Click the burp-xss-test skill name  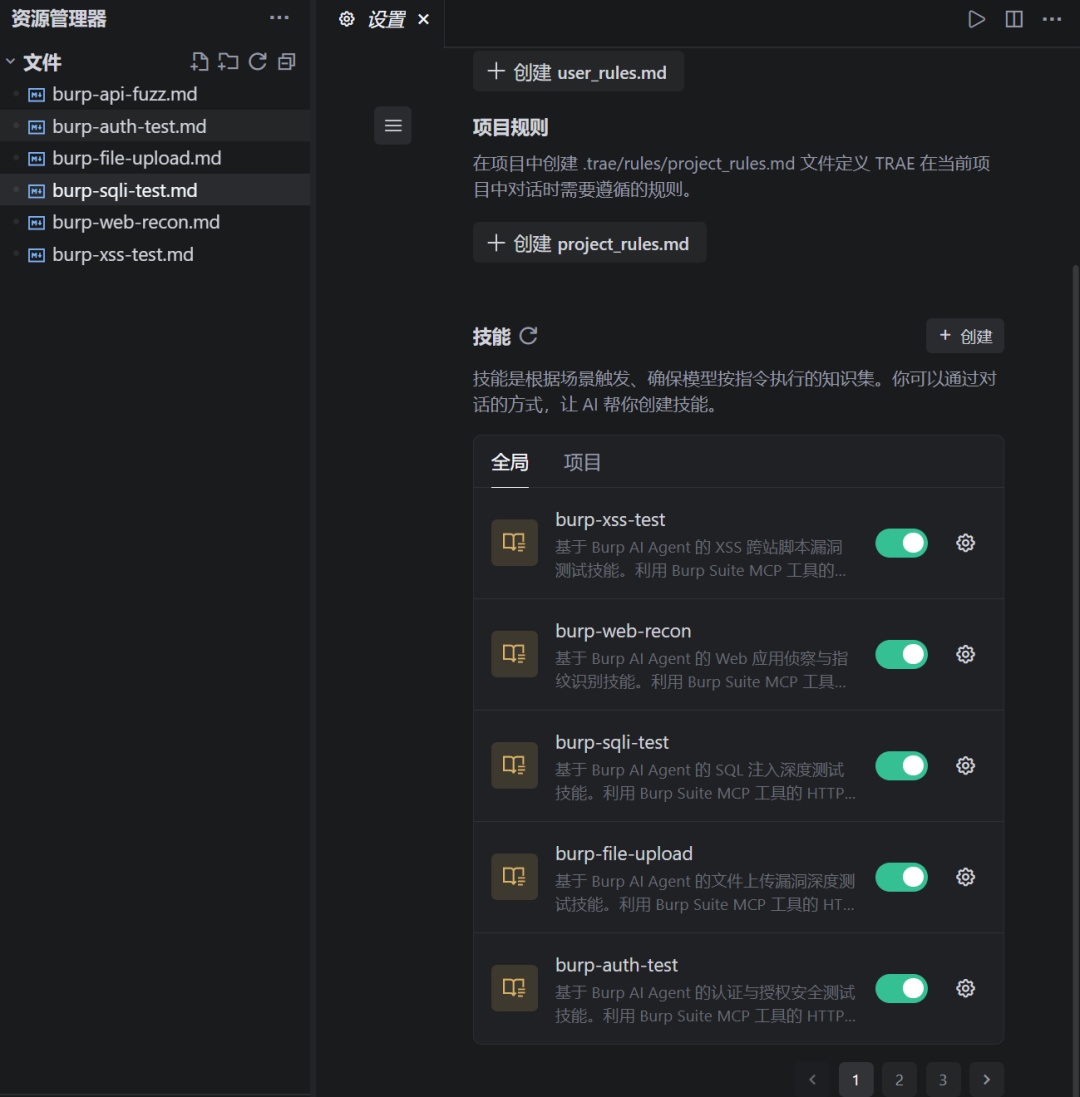(x=610, y=520)
